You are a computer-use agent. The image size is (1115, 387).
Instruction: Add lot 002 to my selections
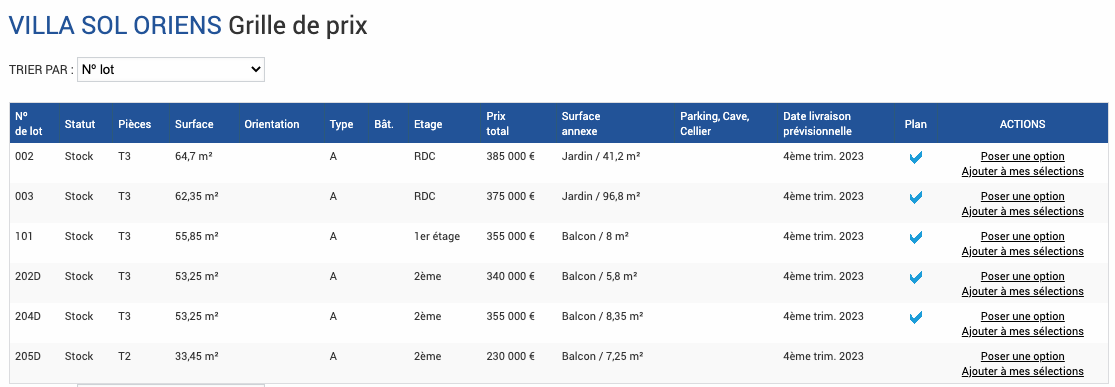tap(1023, 171)
